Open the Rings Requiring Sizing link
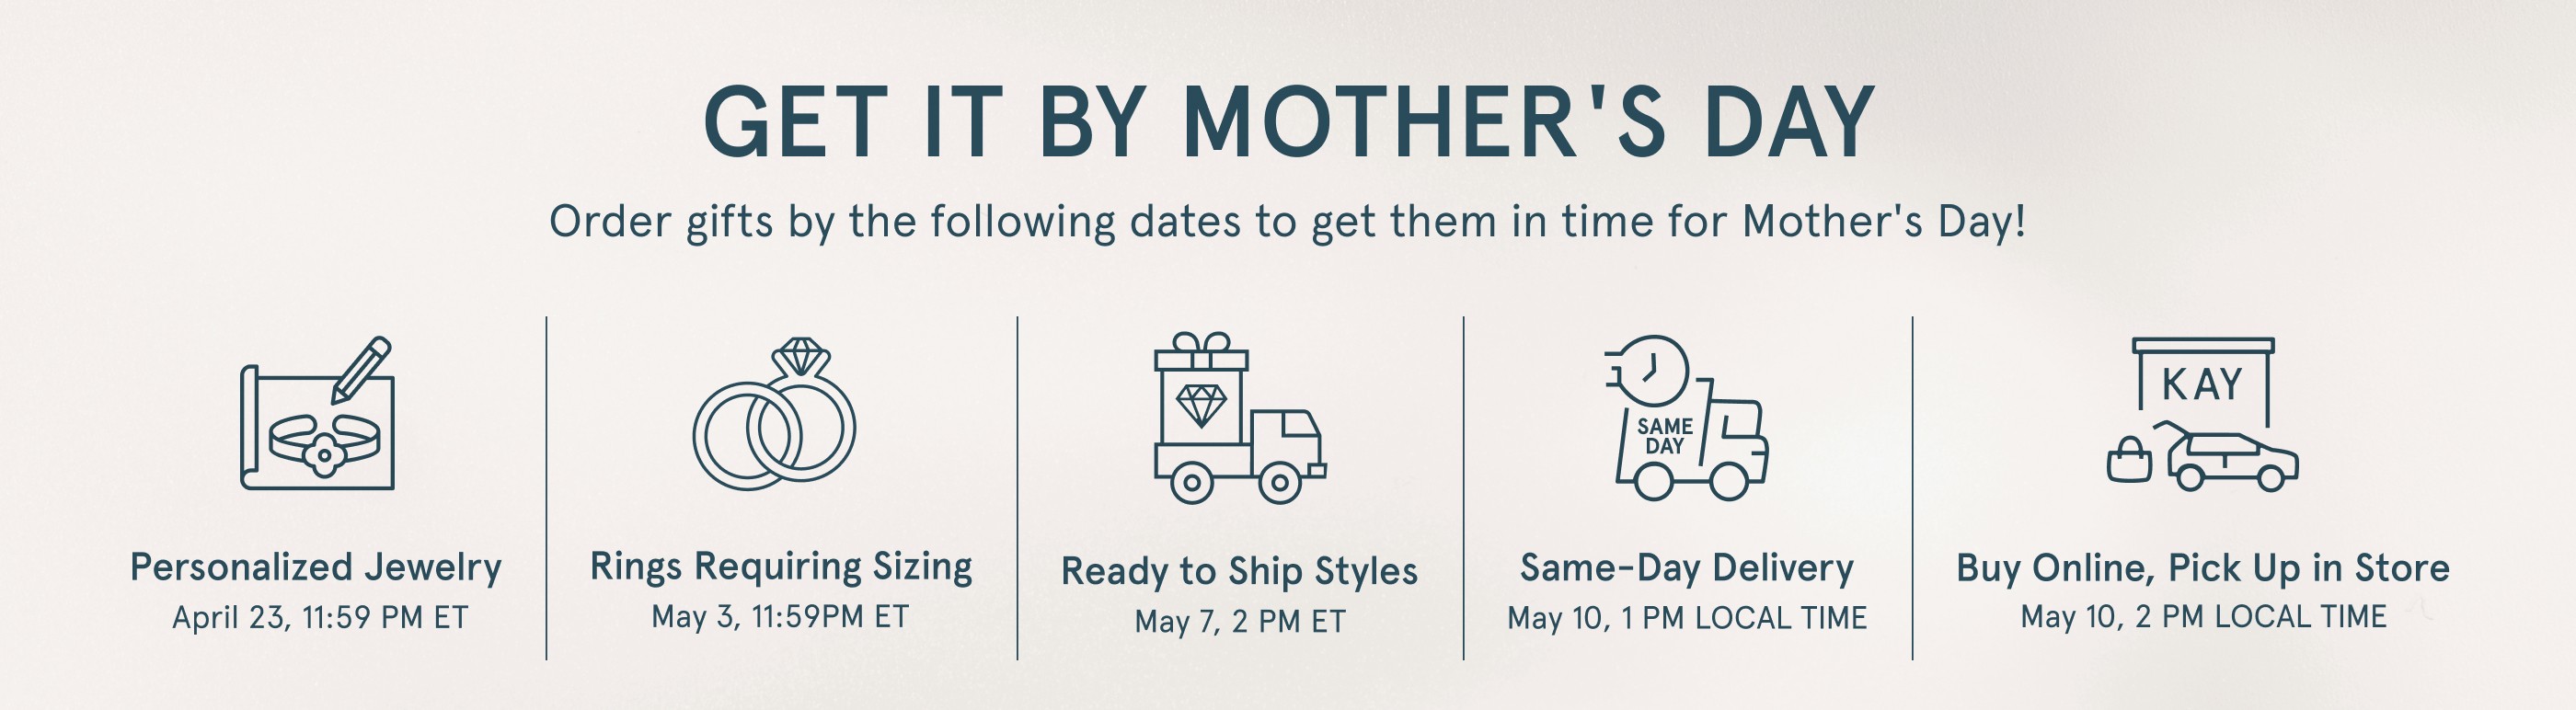The width and height of the screenshot is (2576, 710). [x=781, y=566]
